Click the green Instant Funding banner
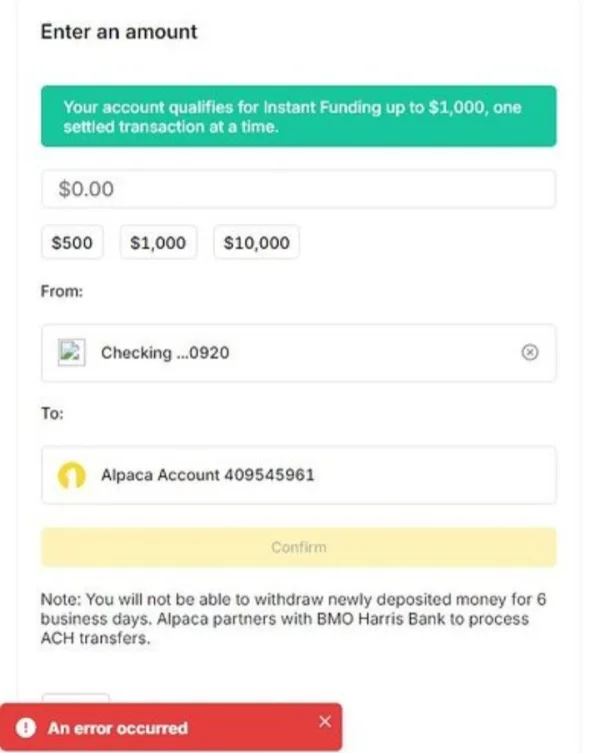The image size is (600, 753). [x=298, y=116]
